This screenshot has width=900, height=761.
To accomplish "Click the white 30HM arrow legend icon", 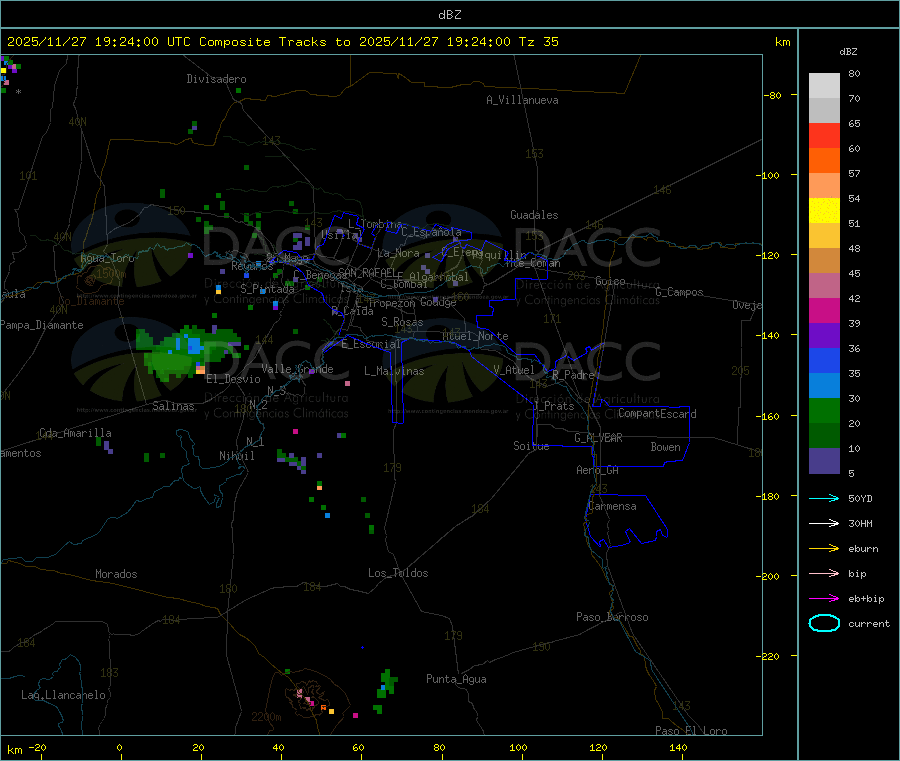I will point(824,523).
